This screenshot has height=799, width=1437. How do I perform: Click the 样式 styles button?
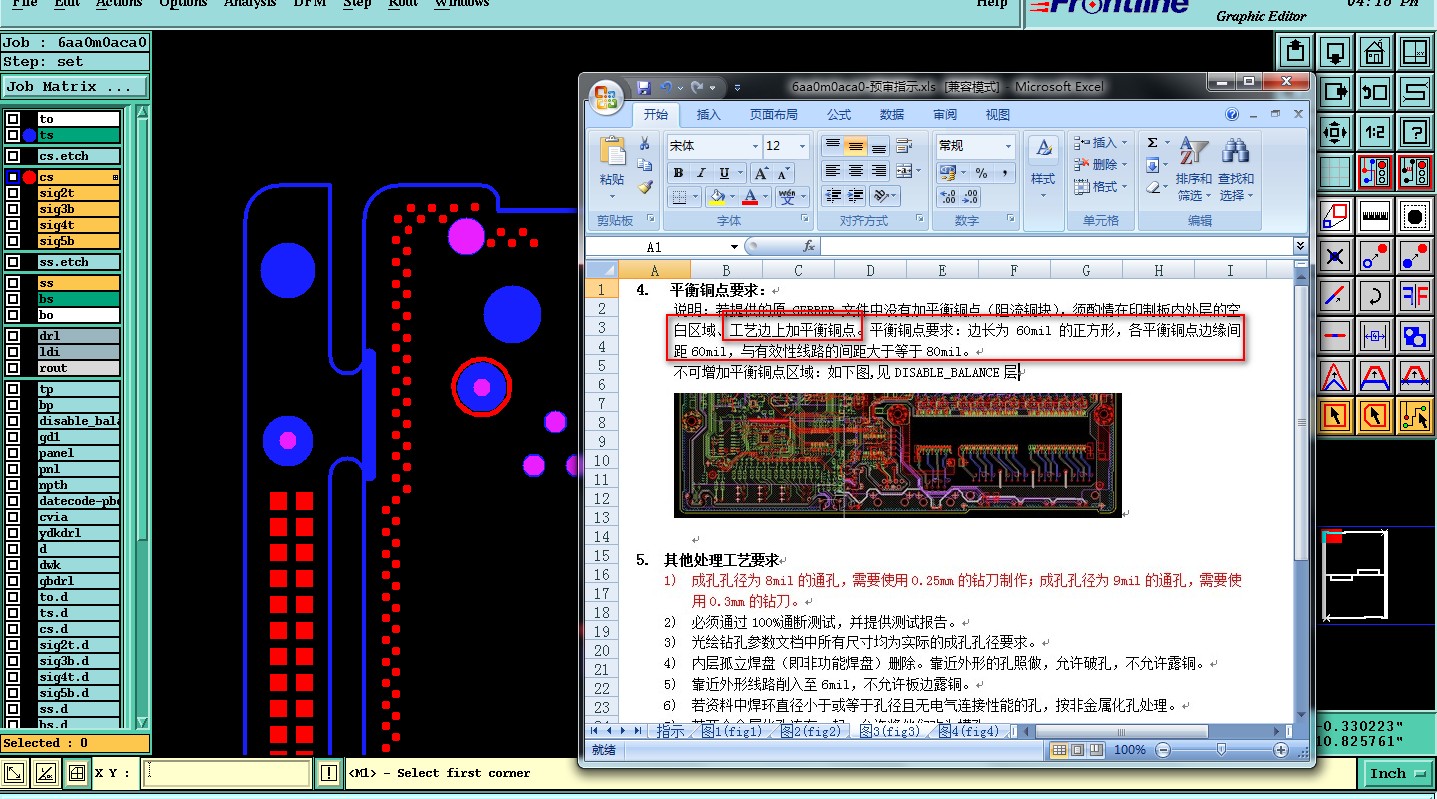(1043, 167)
